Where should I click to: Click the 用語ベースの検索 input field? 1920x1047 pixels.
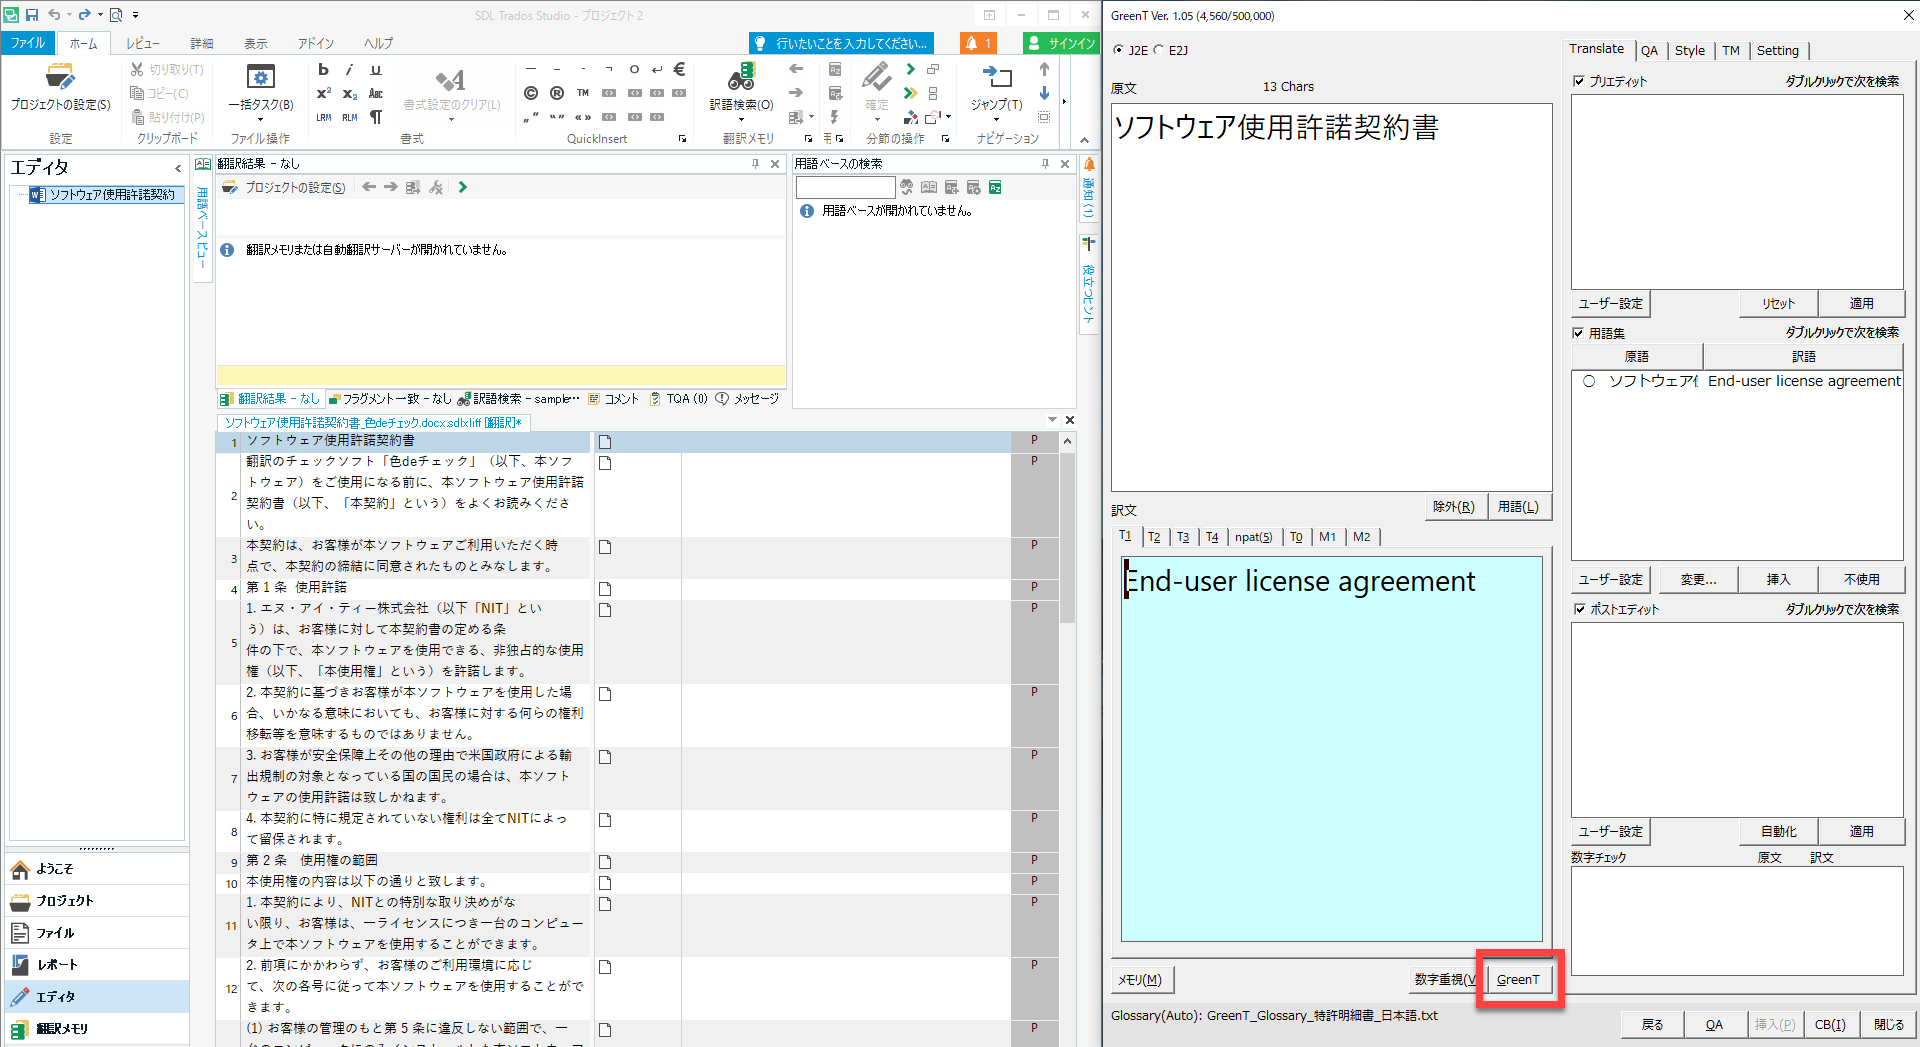click(845, 188)
